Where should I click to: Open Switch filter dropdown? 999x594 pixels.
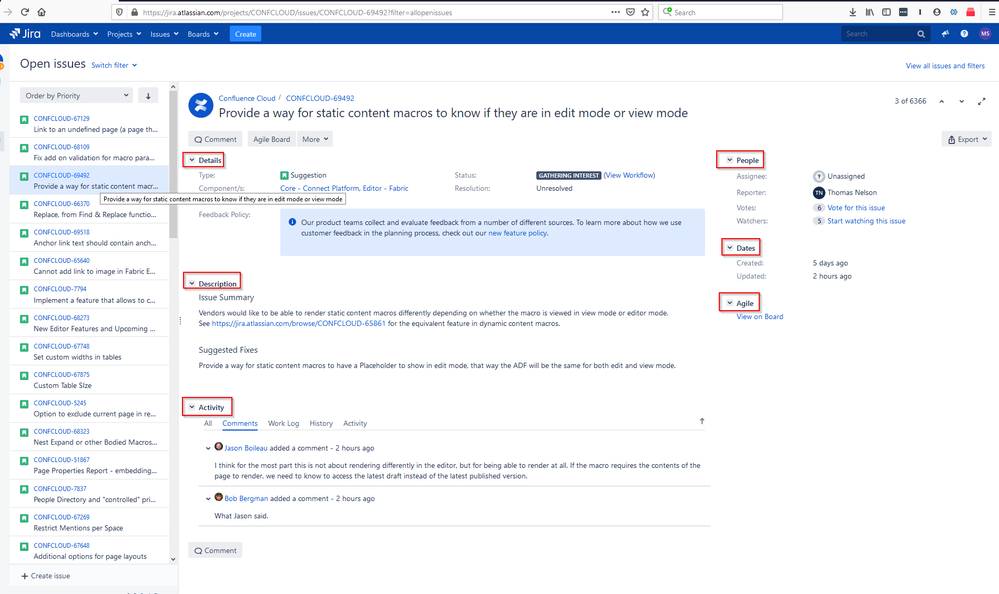[114, 65]
